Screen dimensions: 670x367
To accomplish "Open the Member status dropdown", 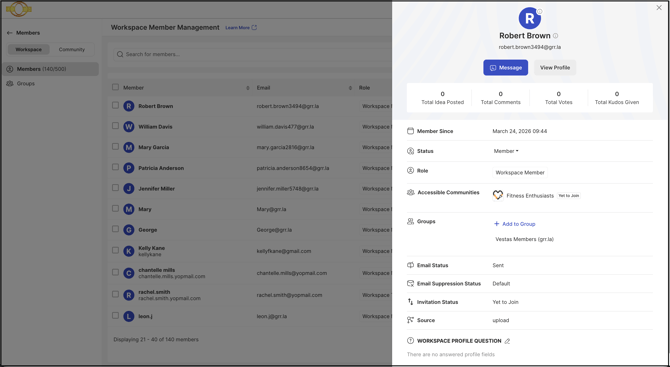I will [506, 151].
